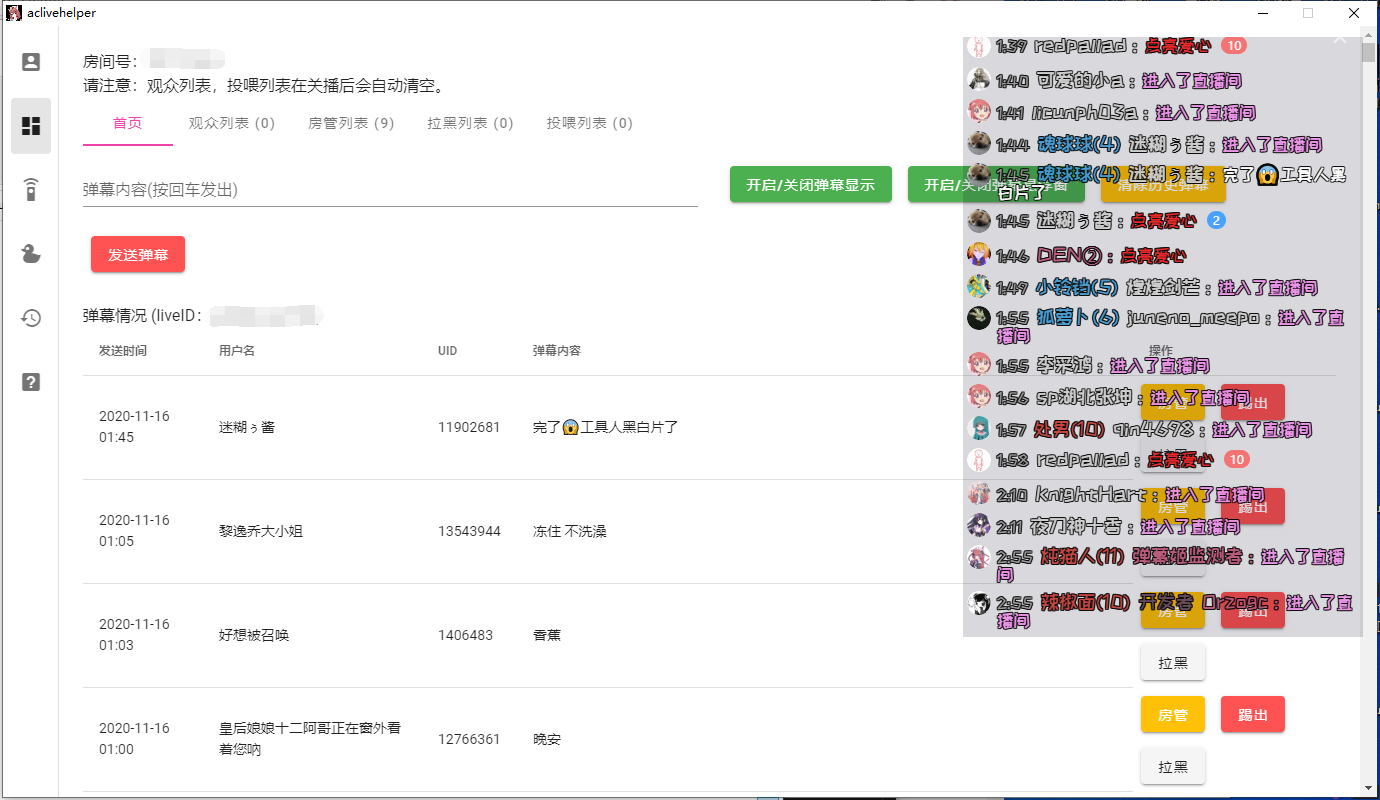This screenshot has width=1380, height=800.
Task: Click 可爱的小a's avatar in overlay
Action: click(979, 79)
